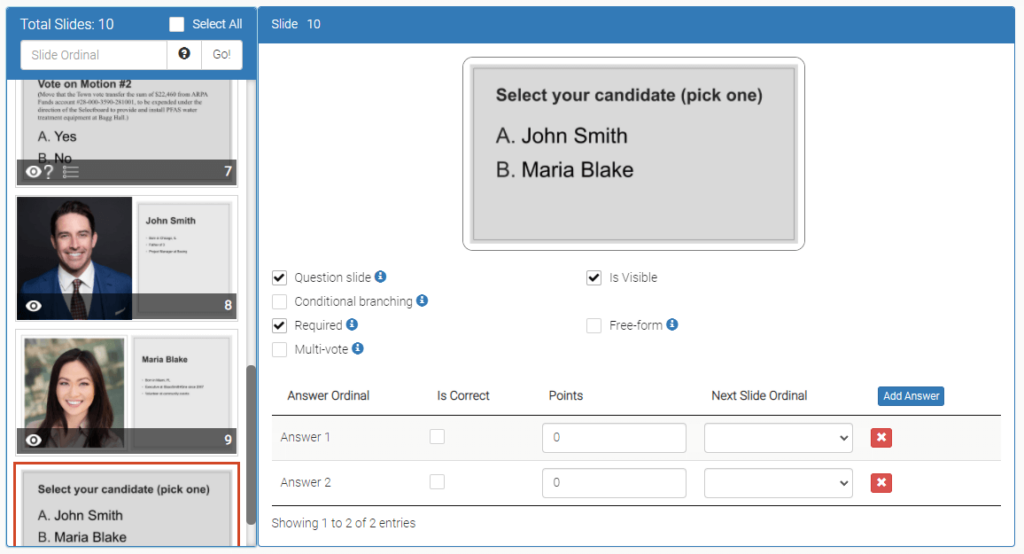This screenshot has width=1024, height=554.
Task: Click the Slide Ordinal input field
Action: (93, 55)
